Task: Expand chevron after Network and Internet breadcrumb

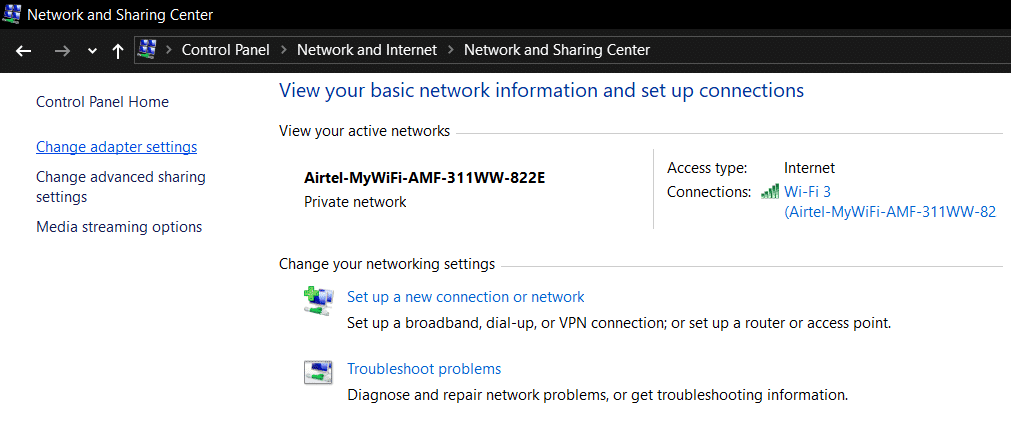Action: coord(451,50)
